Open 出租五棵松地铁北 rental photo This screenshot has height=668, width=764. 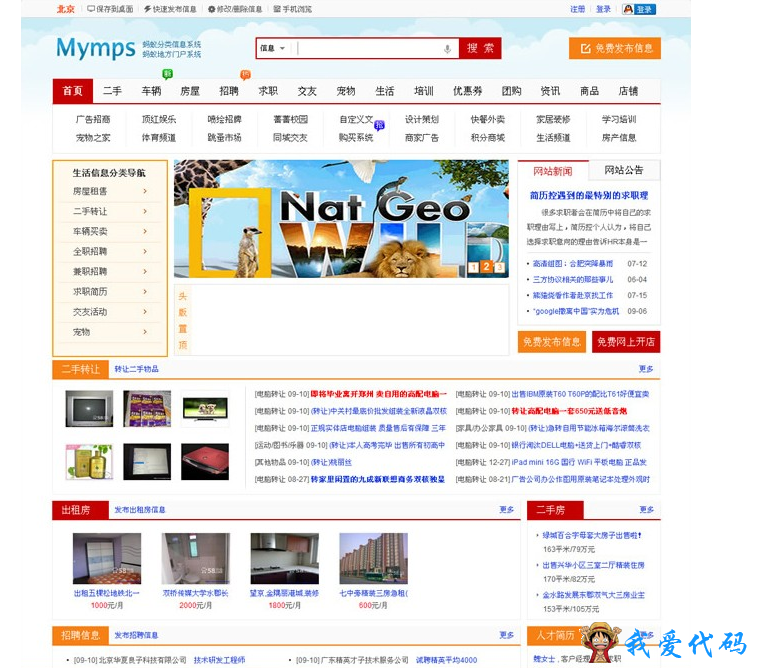(x=107, y=558)
